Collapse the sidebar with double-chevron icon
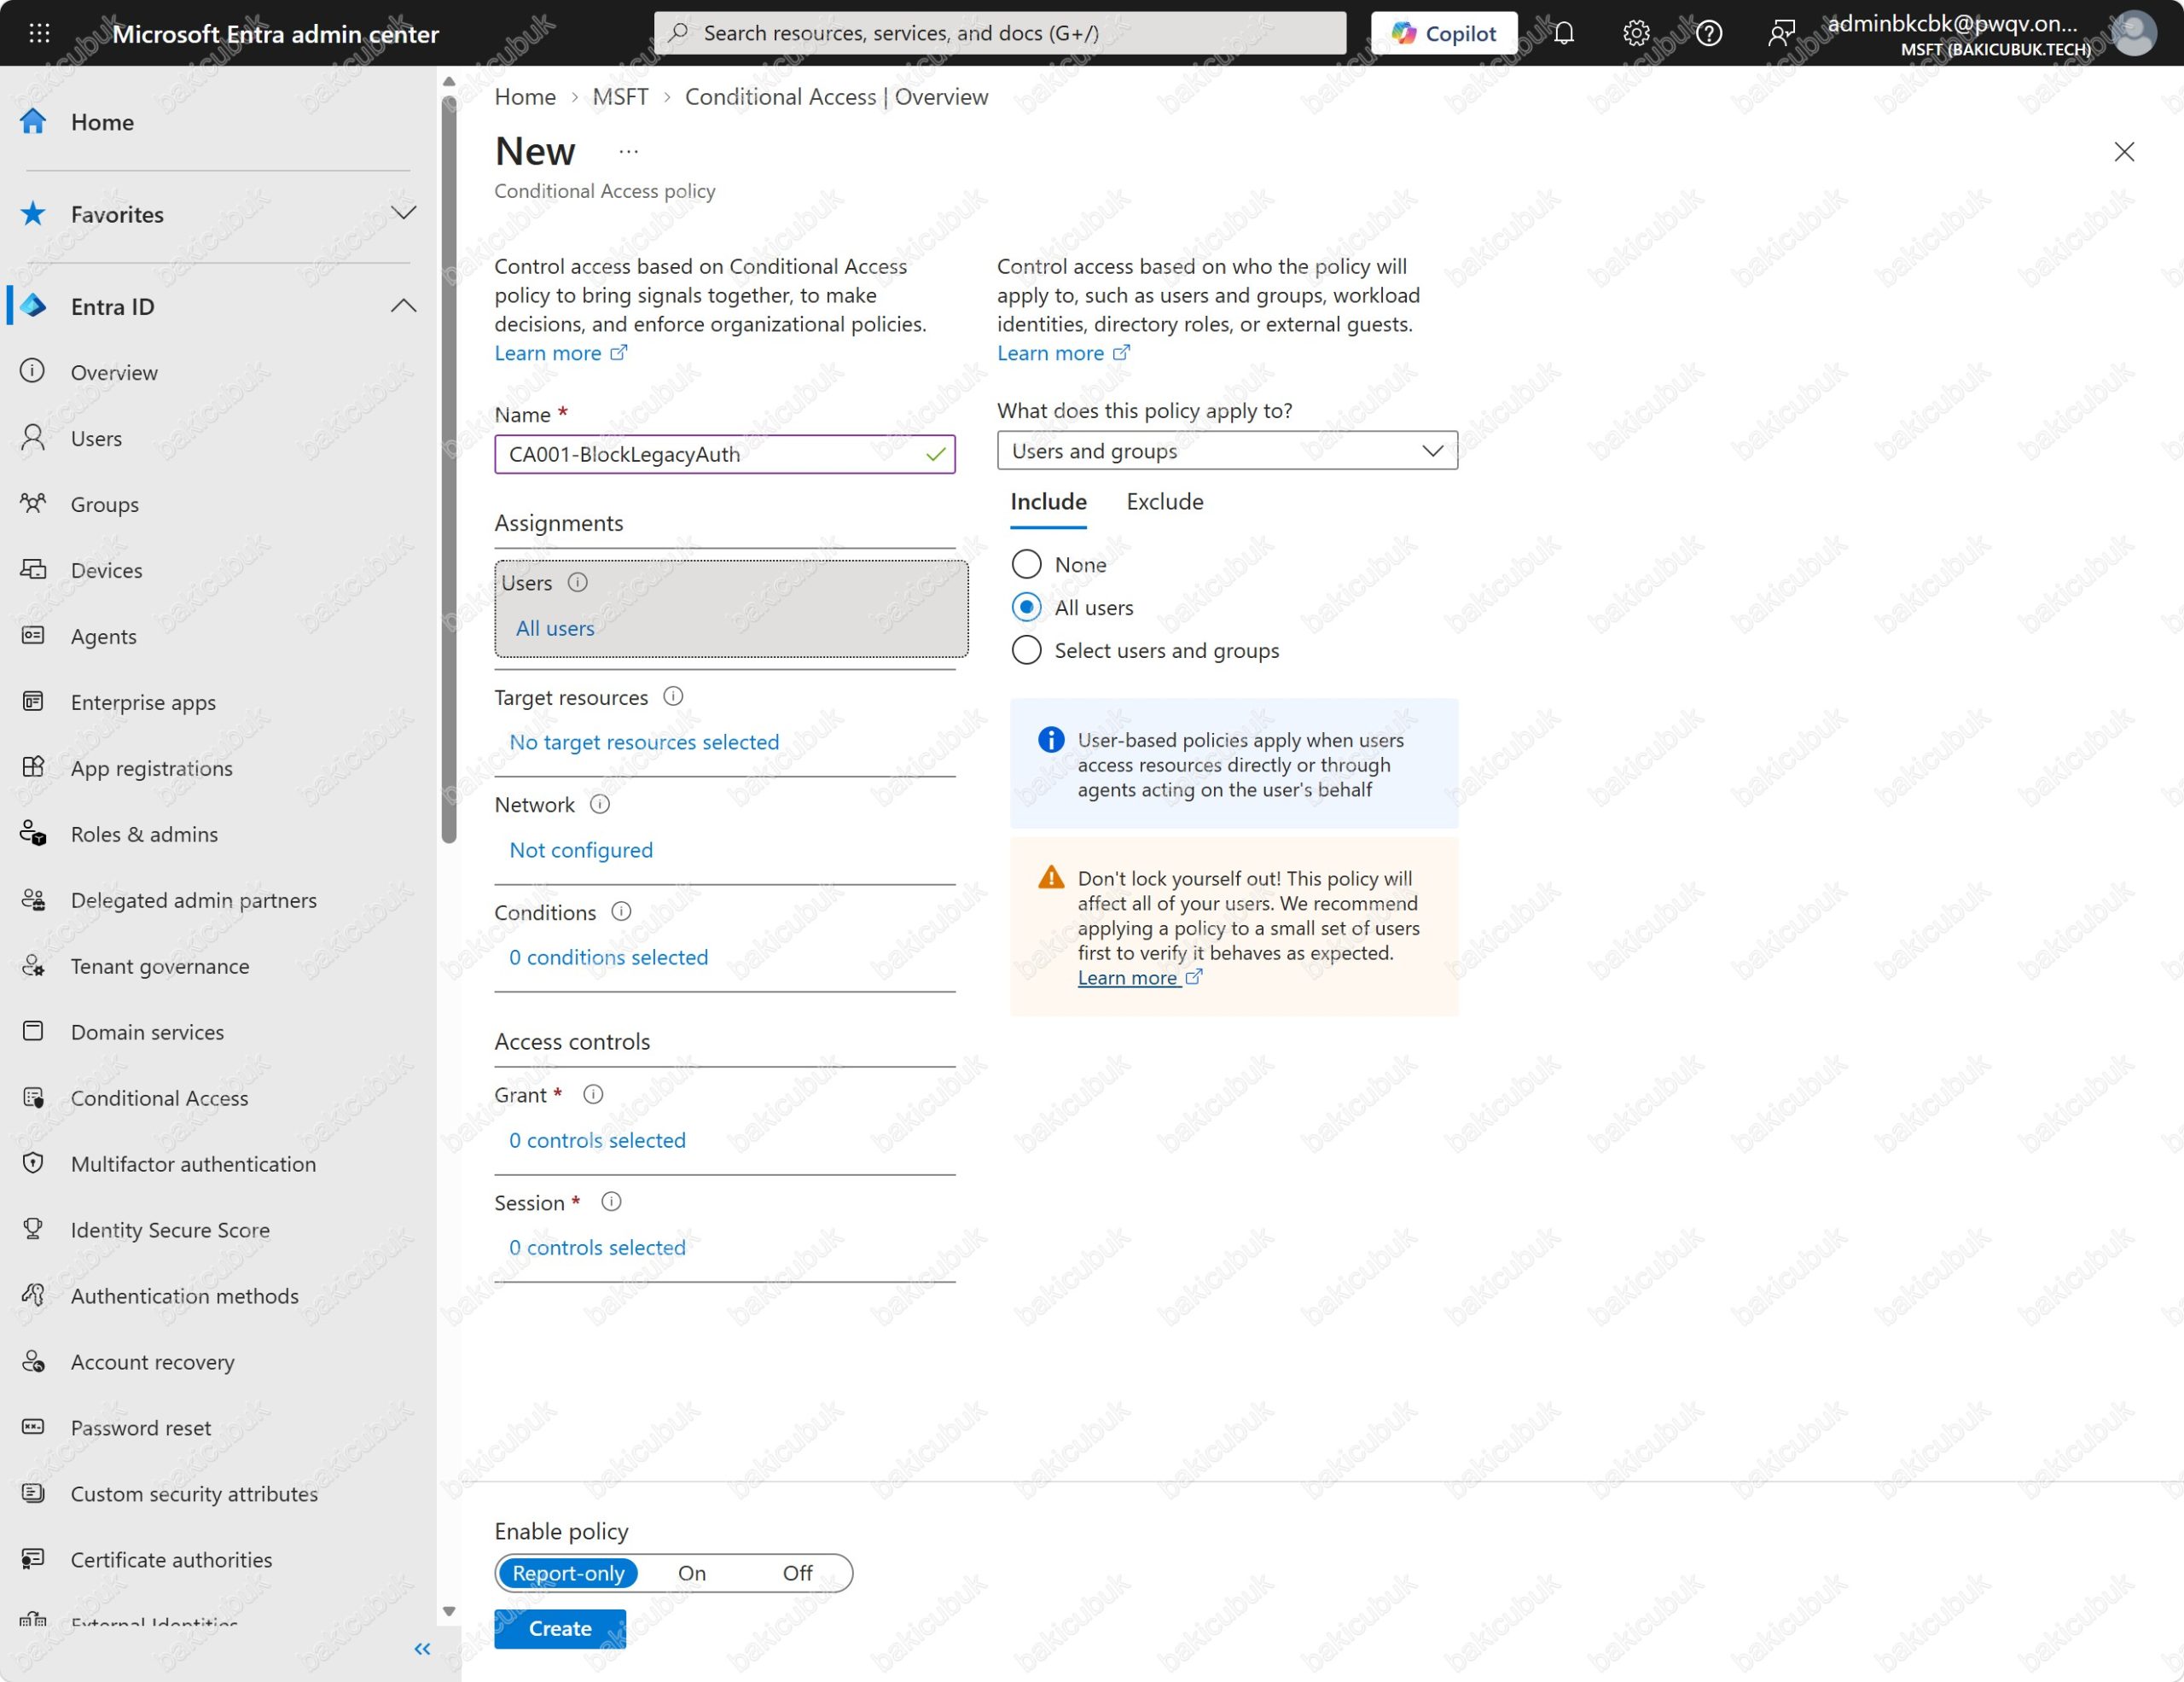Image resolution: width=2184 pixels, height=1682 pixels. [422, 1649]
